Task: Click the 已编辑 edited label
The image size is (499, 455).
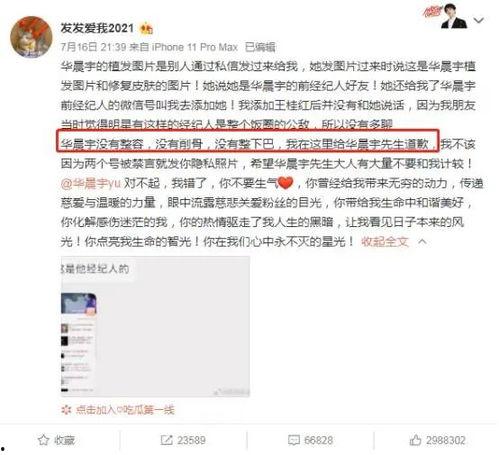Action: coord(260,47)
